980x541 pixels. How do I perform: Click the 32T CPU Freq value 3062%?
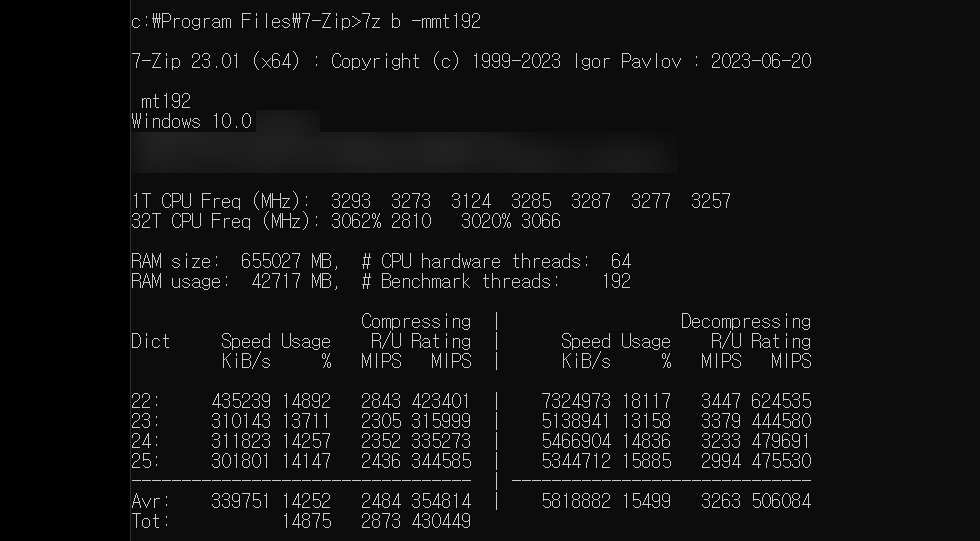356,221
